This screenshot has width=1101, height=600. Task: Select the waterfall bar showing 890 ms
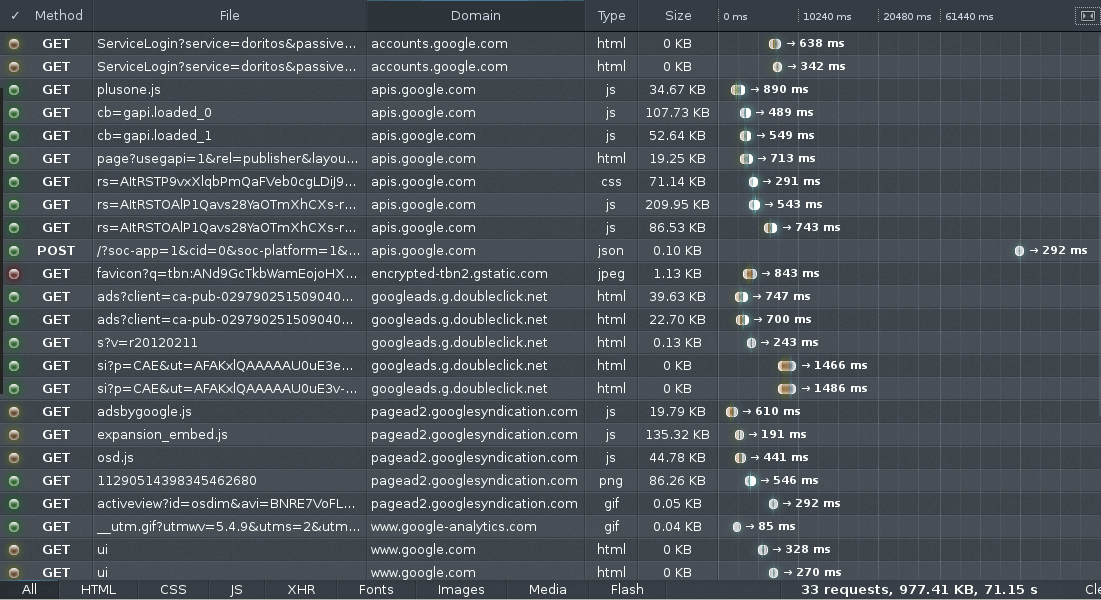point(737,90)
